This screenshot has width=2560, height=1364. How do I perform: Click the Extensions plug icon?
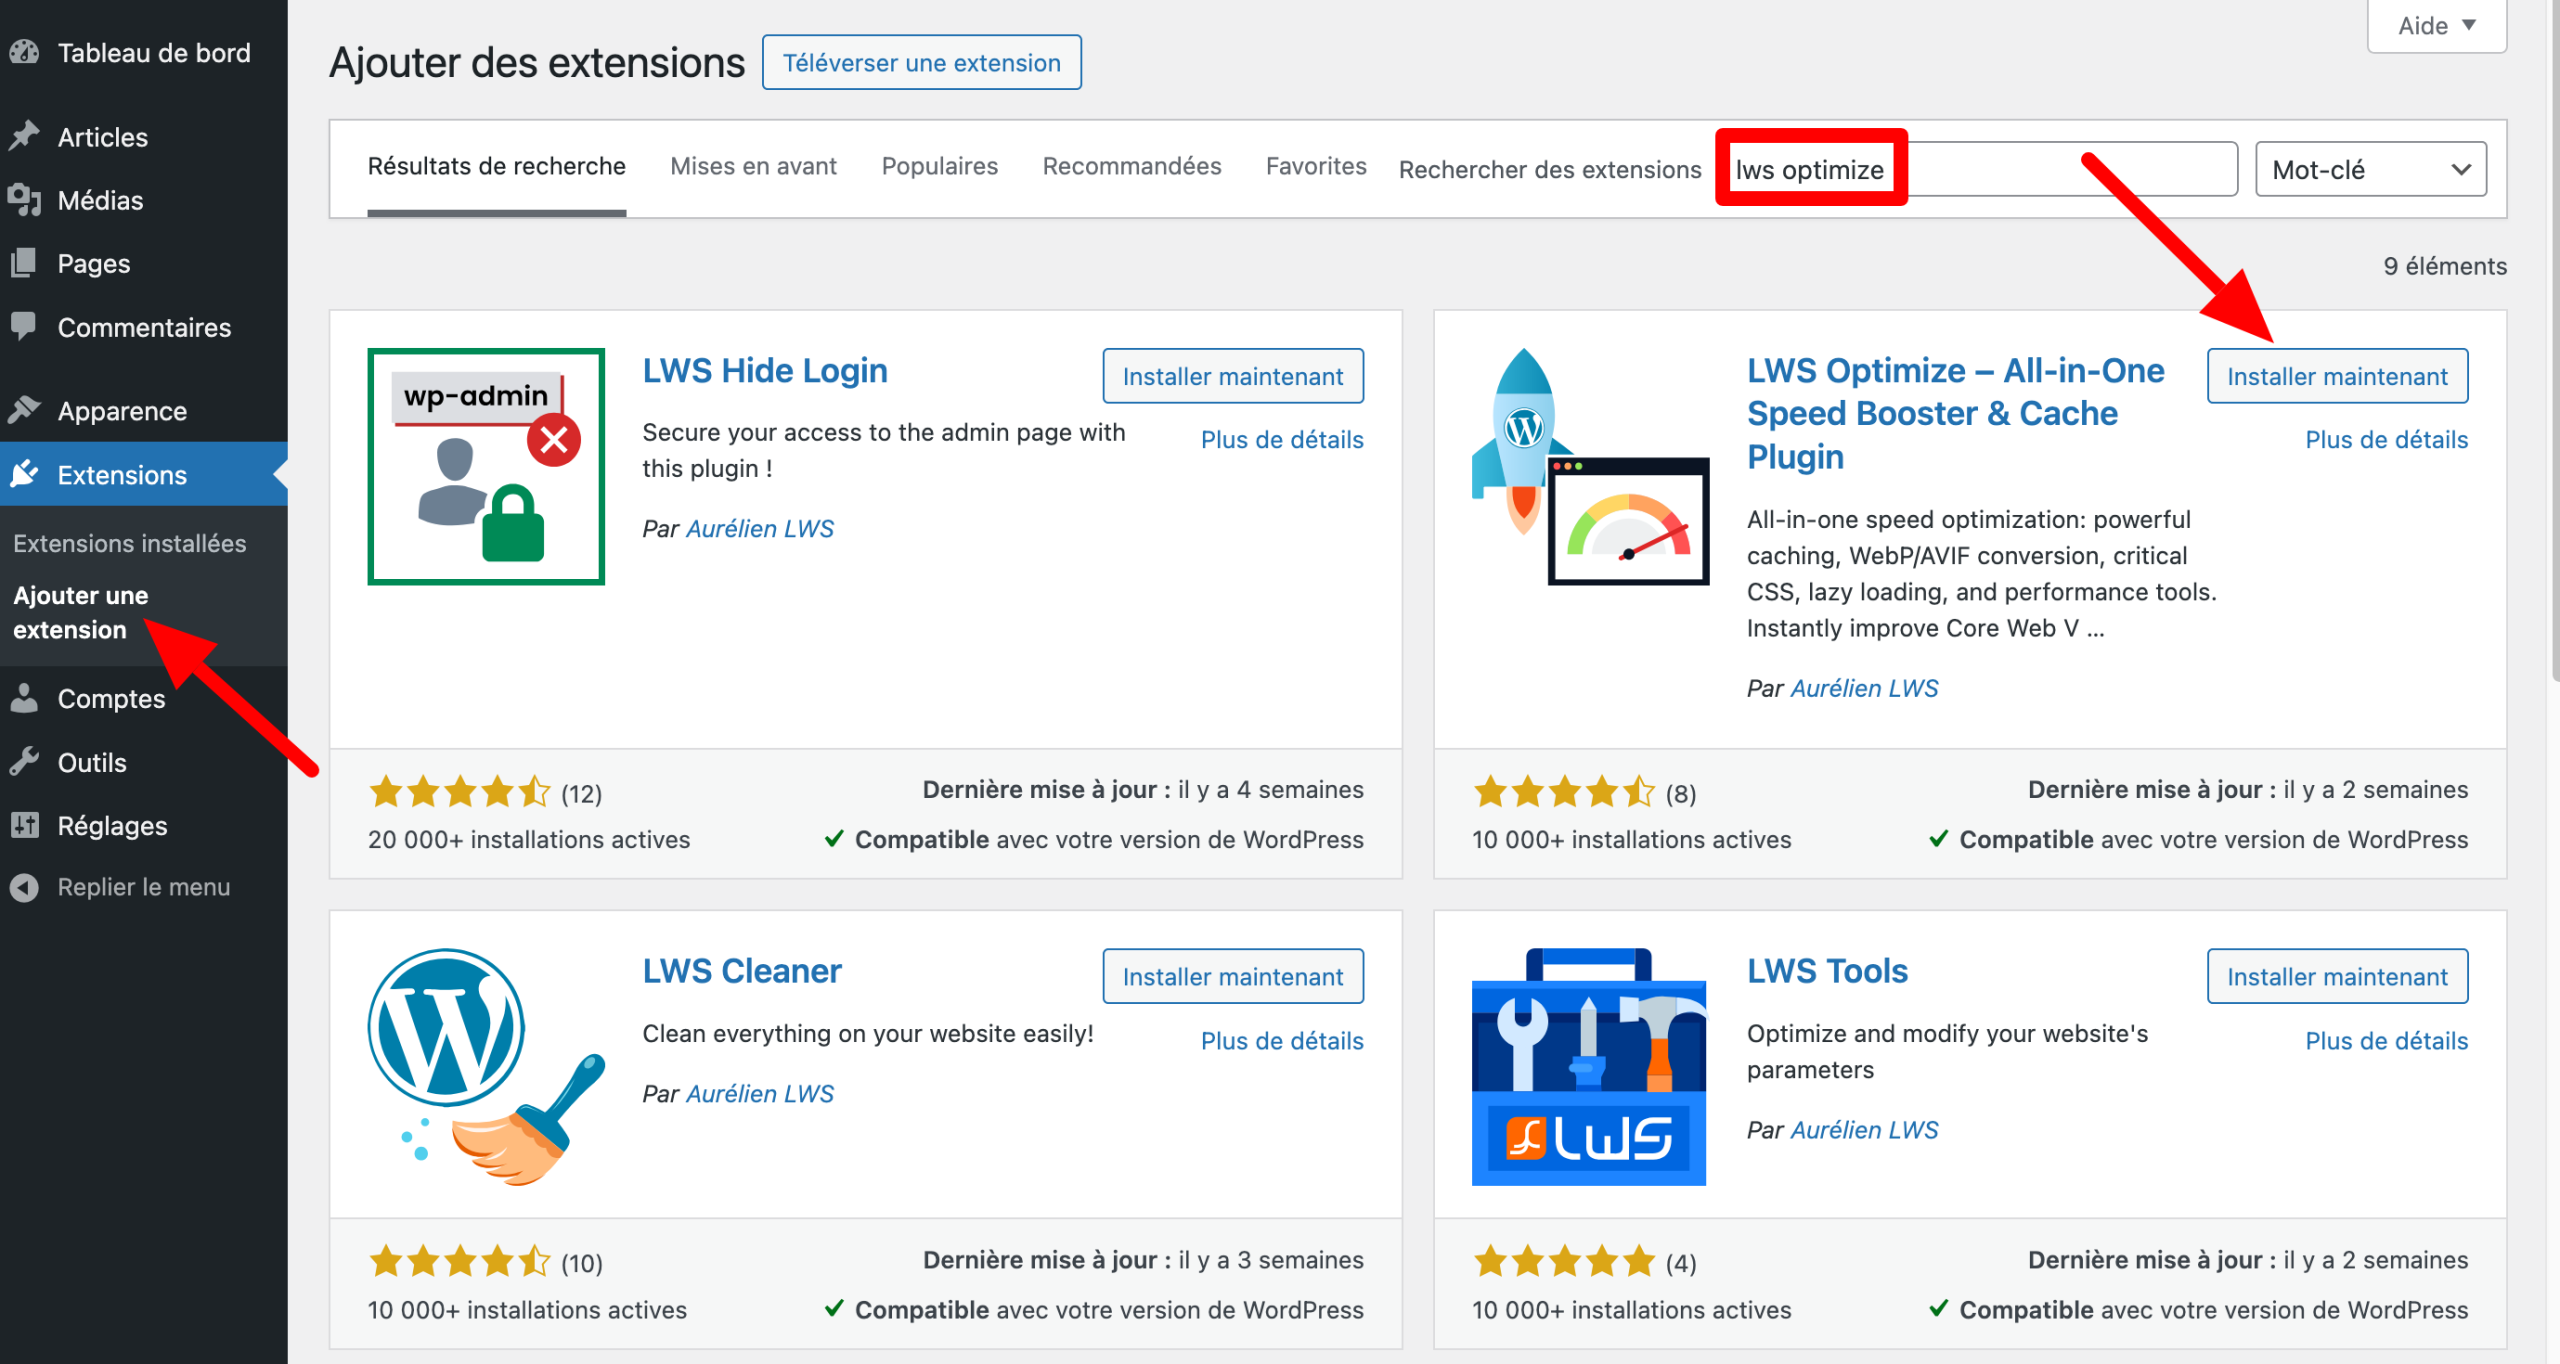pyautogui.click(x=24, y=474)
